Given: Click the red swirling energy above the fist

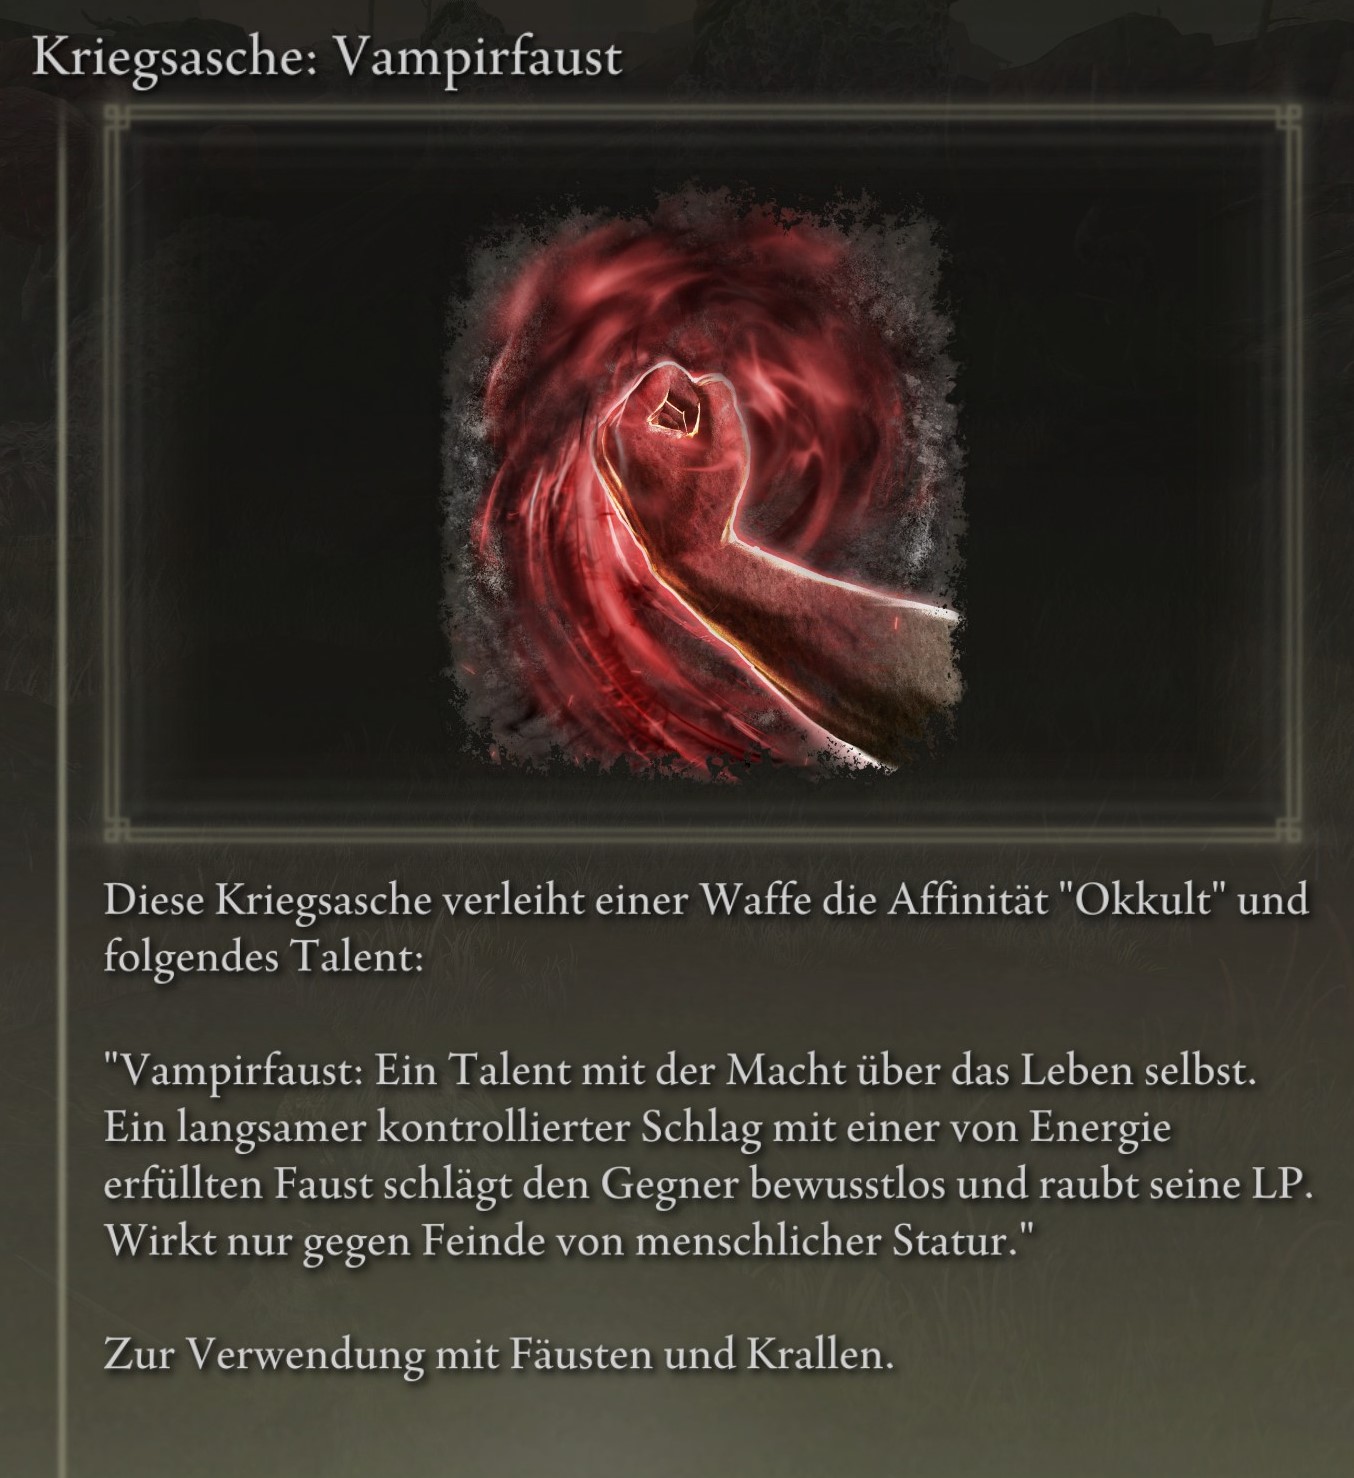Looking at the screenshot, I should tap(700, 290).
